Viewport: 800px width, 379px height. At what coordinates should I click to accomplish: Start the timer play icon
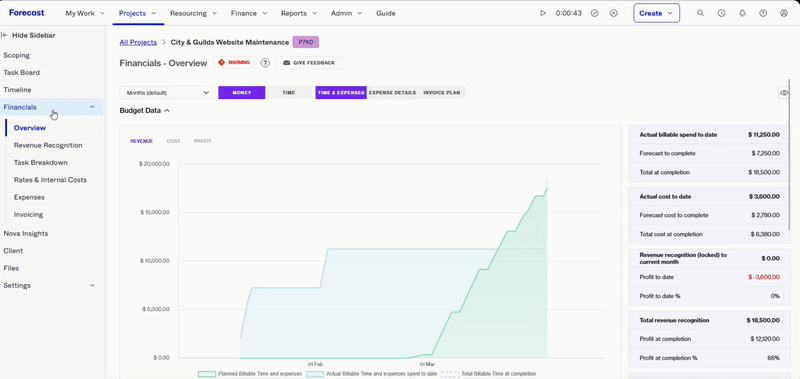click(x=543, y=13)
